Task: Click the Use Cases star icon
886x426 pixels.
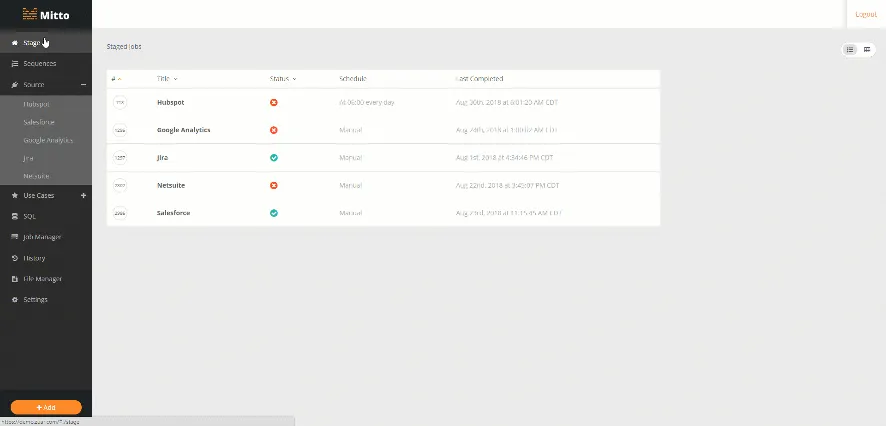Action: [15, 195]
